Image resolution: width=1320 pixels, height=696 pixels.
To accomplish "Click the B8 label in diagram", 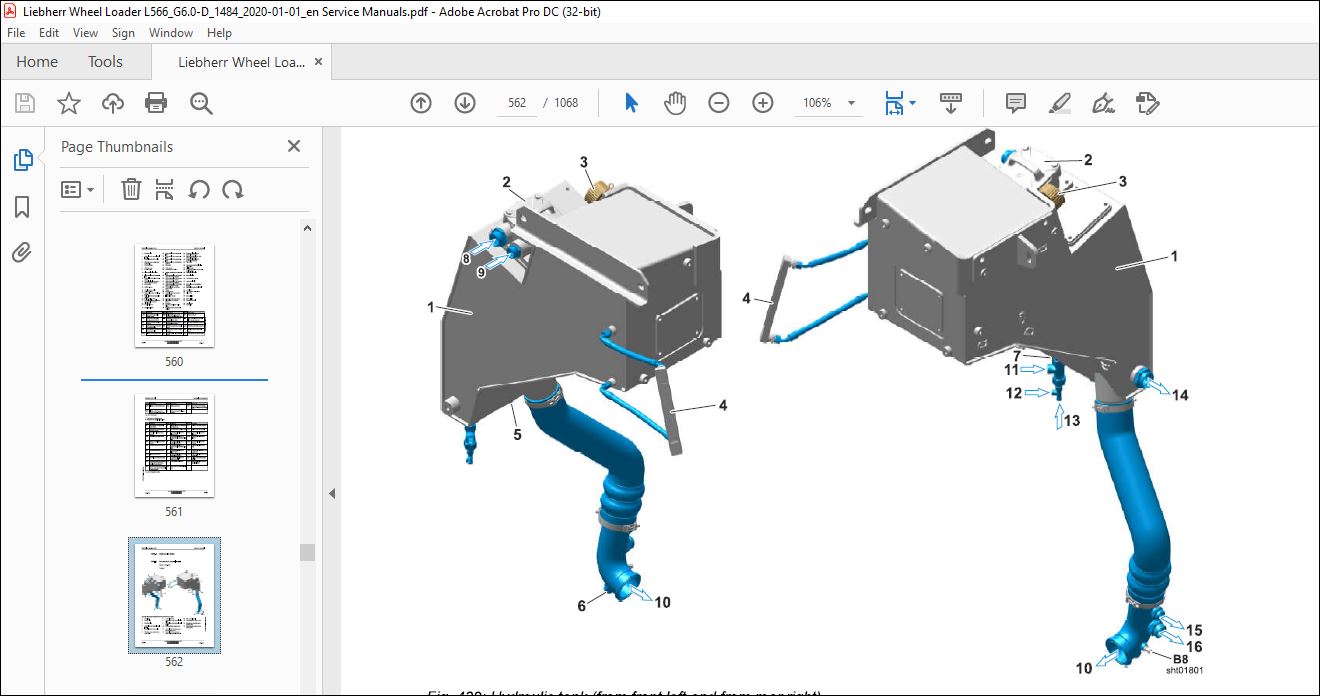I will (x=1180, y=659).
